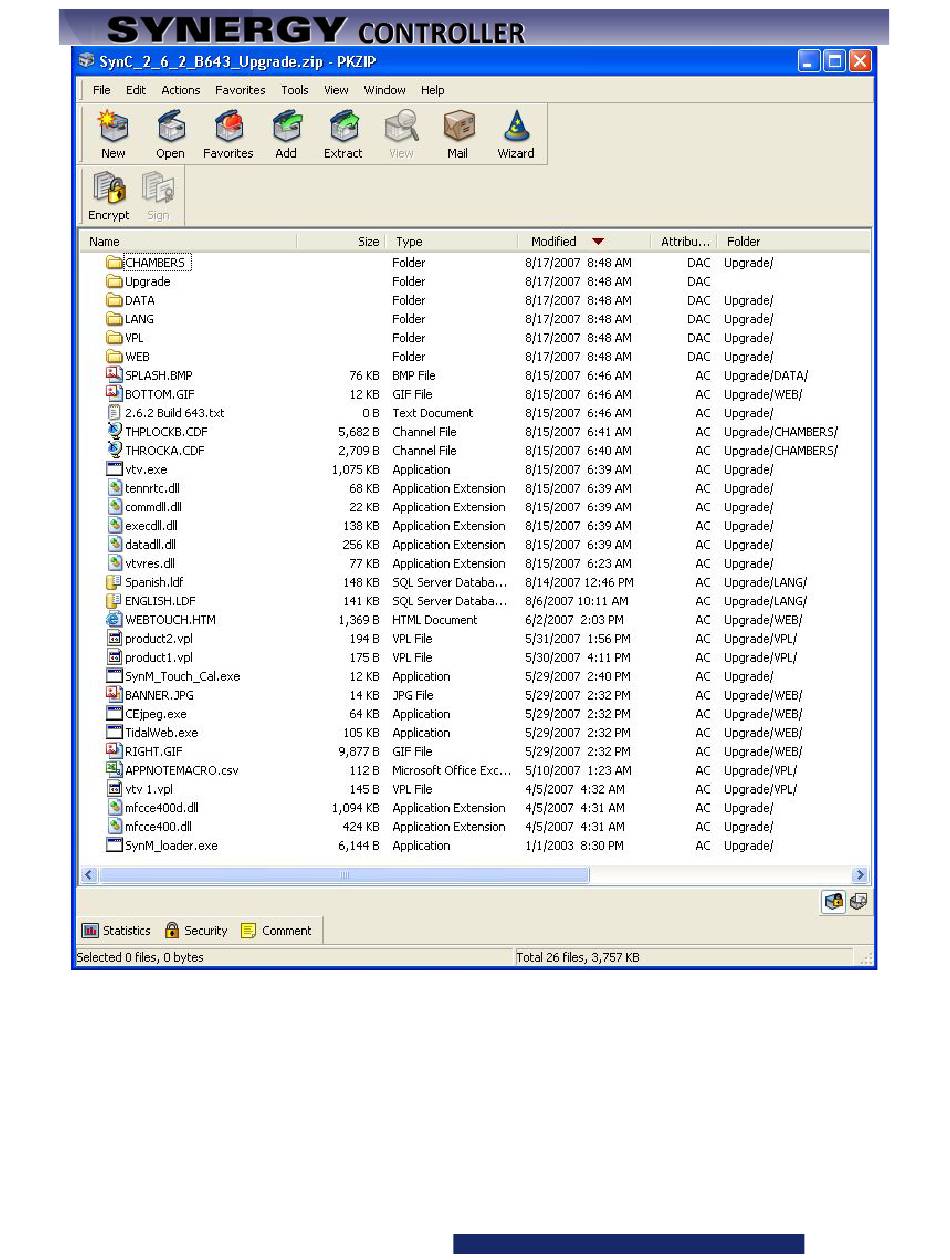This screenshot has height=1260, width=950.
Task: Select the THPLOCKB.CDF file icon
Action: pyautogui.click(x=114, y=431)
